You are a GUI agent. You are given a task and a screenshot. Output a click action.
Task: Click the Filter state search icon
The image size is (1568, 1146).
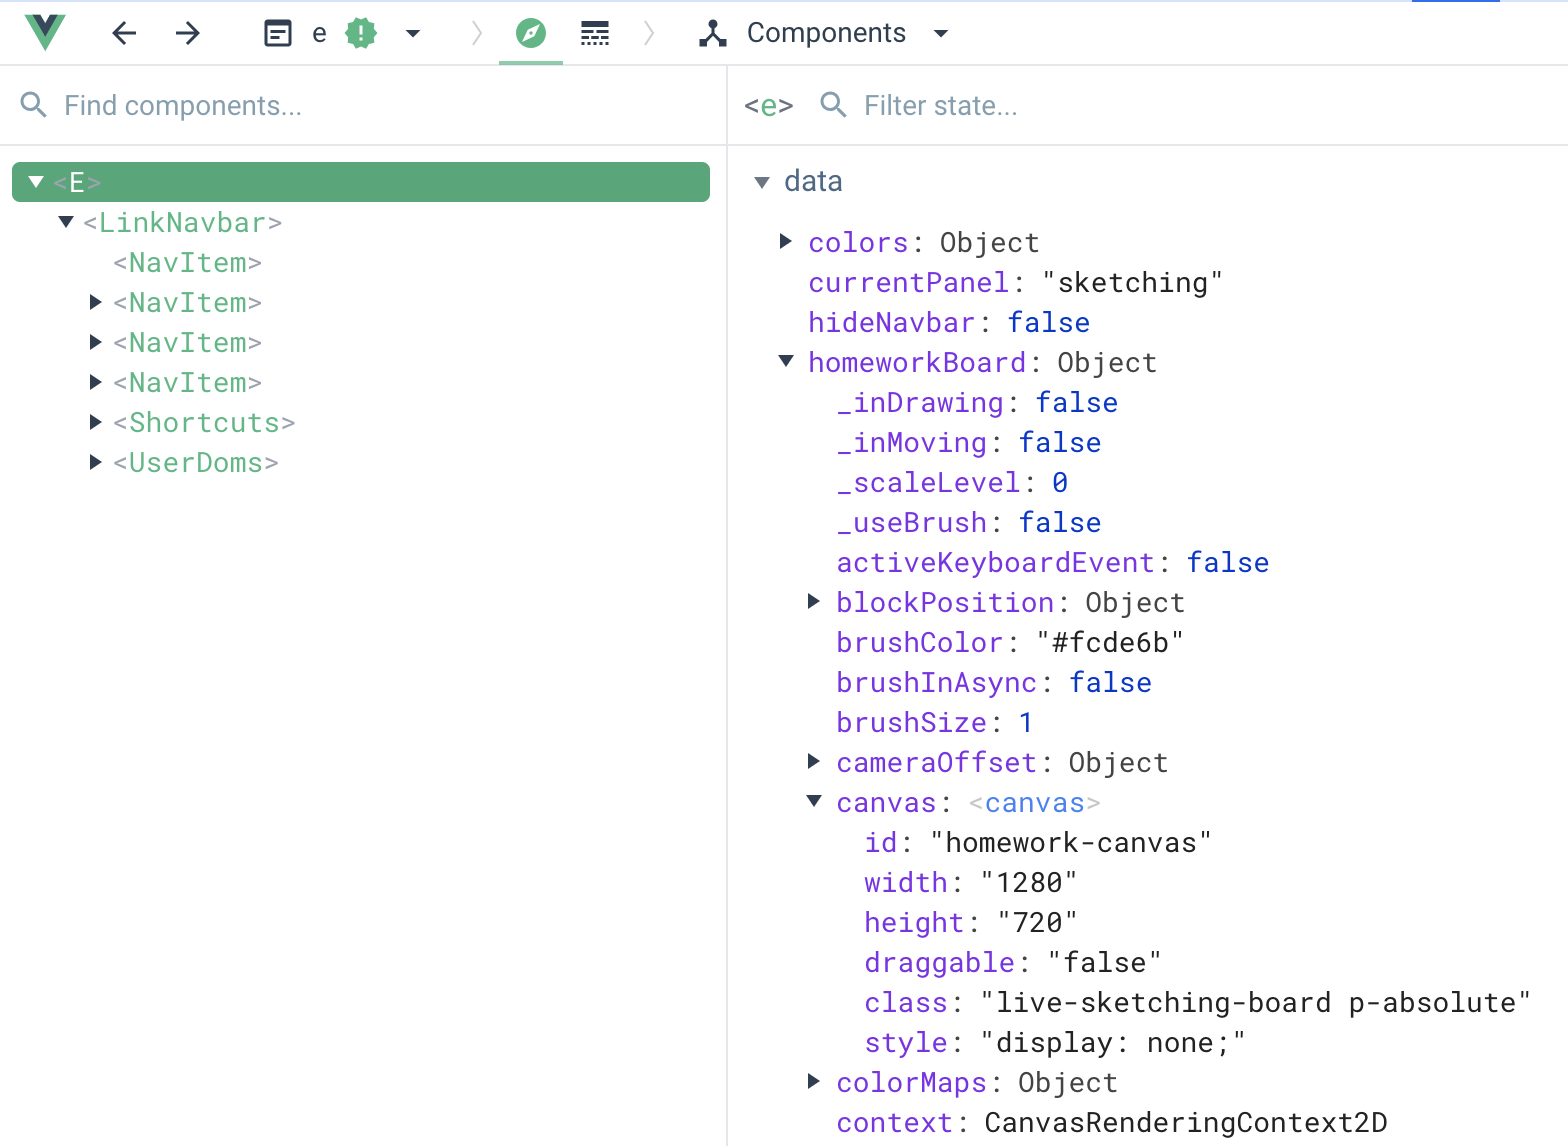[834, 105]
